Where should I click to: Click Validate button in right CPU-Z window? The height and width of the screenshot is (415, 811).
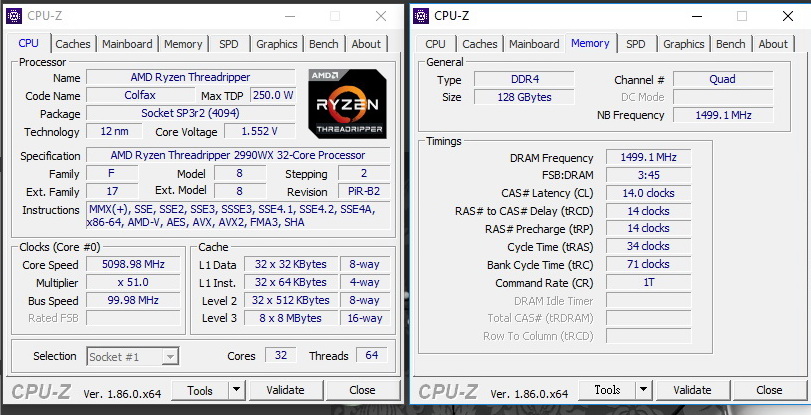coord(693,391)
